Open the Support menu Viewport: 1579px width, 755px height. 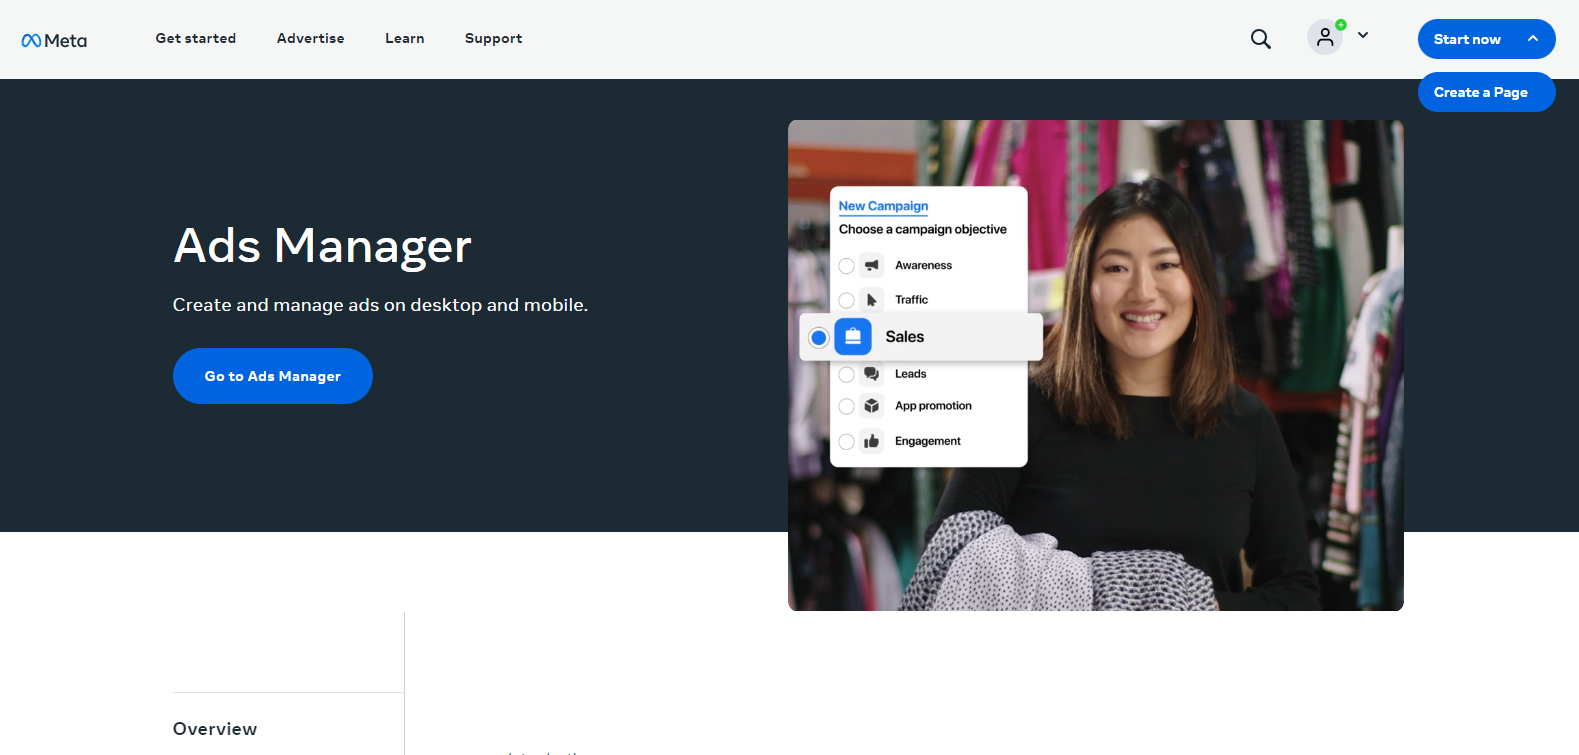point(494,38)
